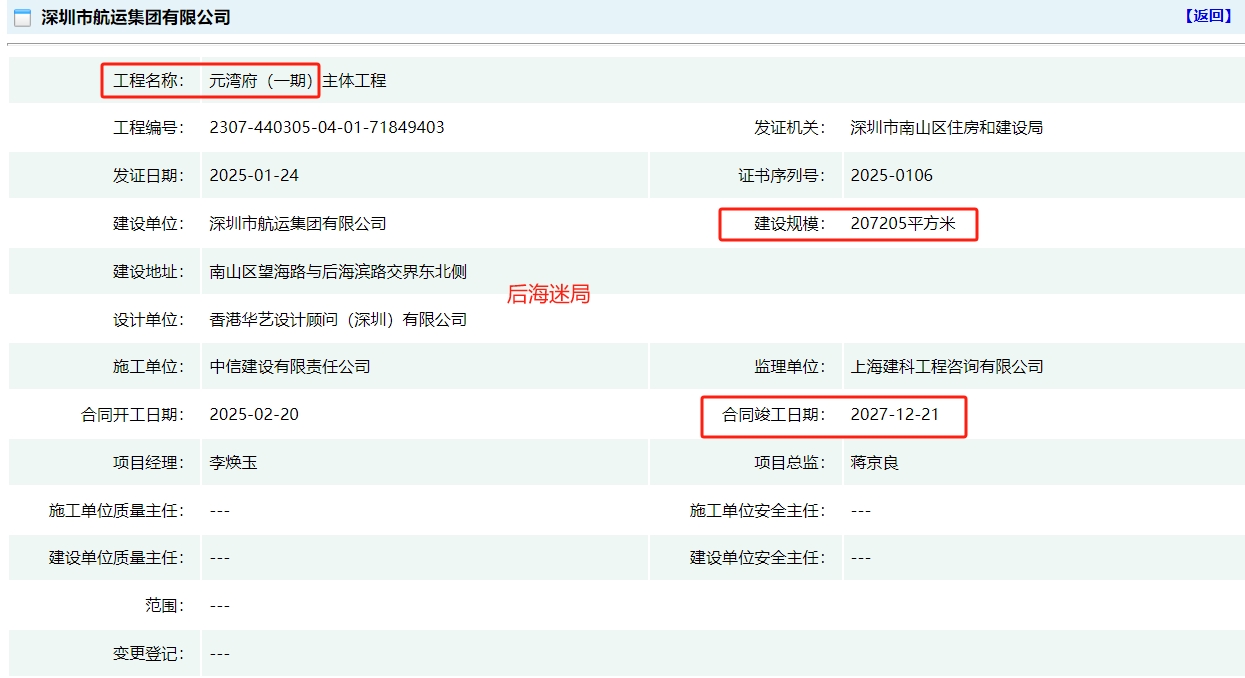Select contractor "中信建设有限责任公司"
The image size is (1245, 678).
[290, 367]
